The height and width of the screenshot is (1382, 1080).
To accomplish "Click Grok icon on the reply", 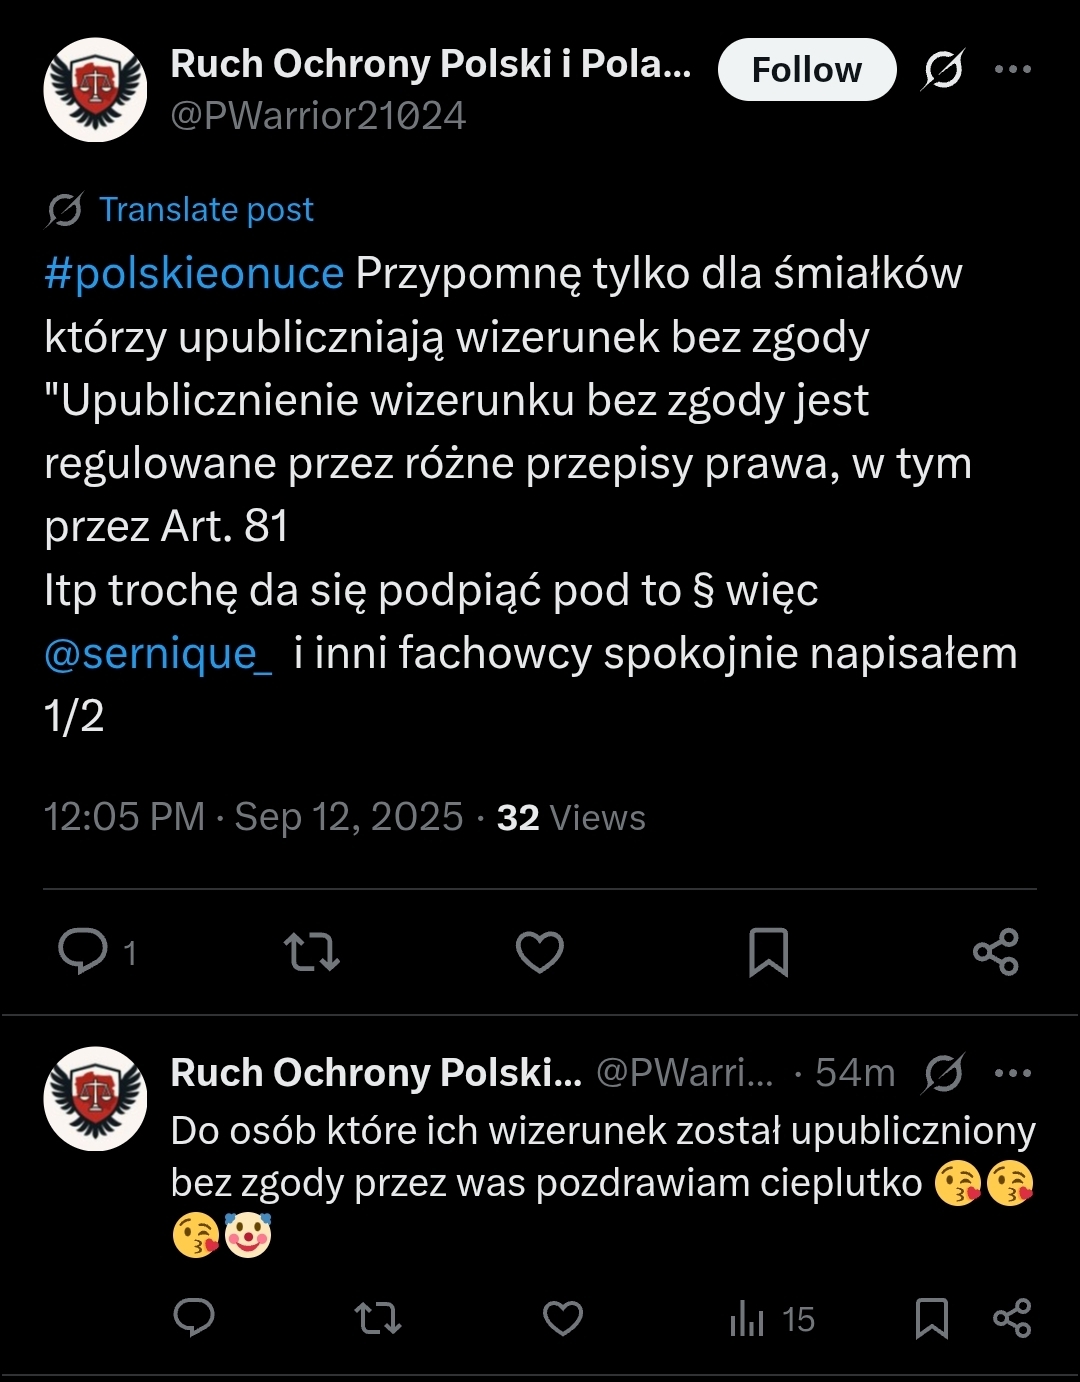I will point(943,1074).
